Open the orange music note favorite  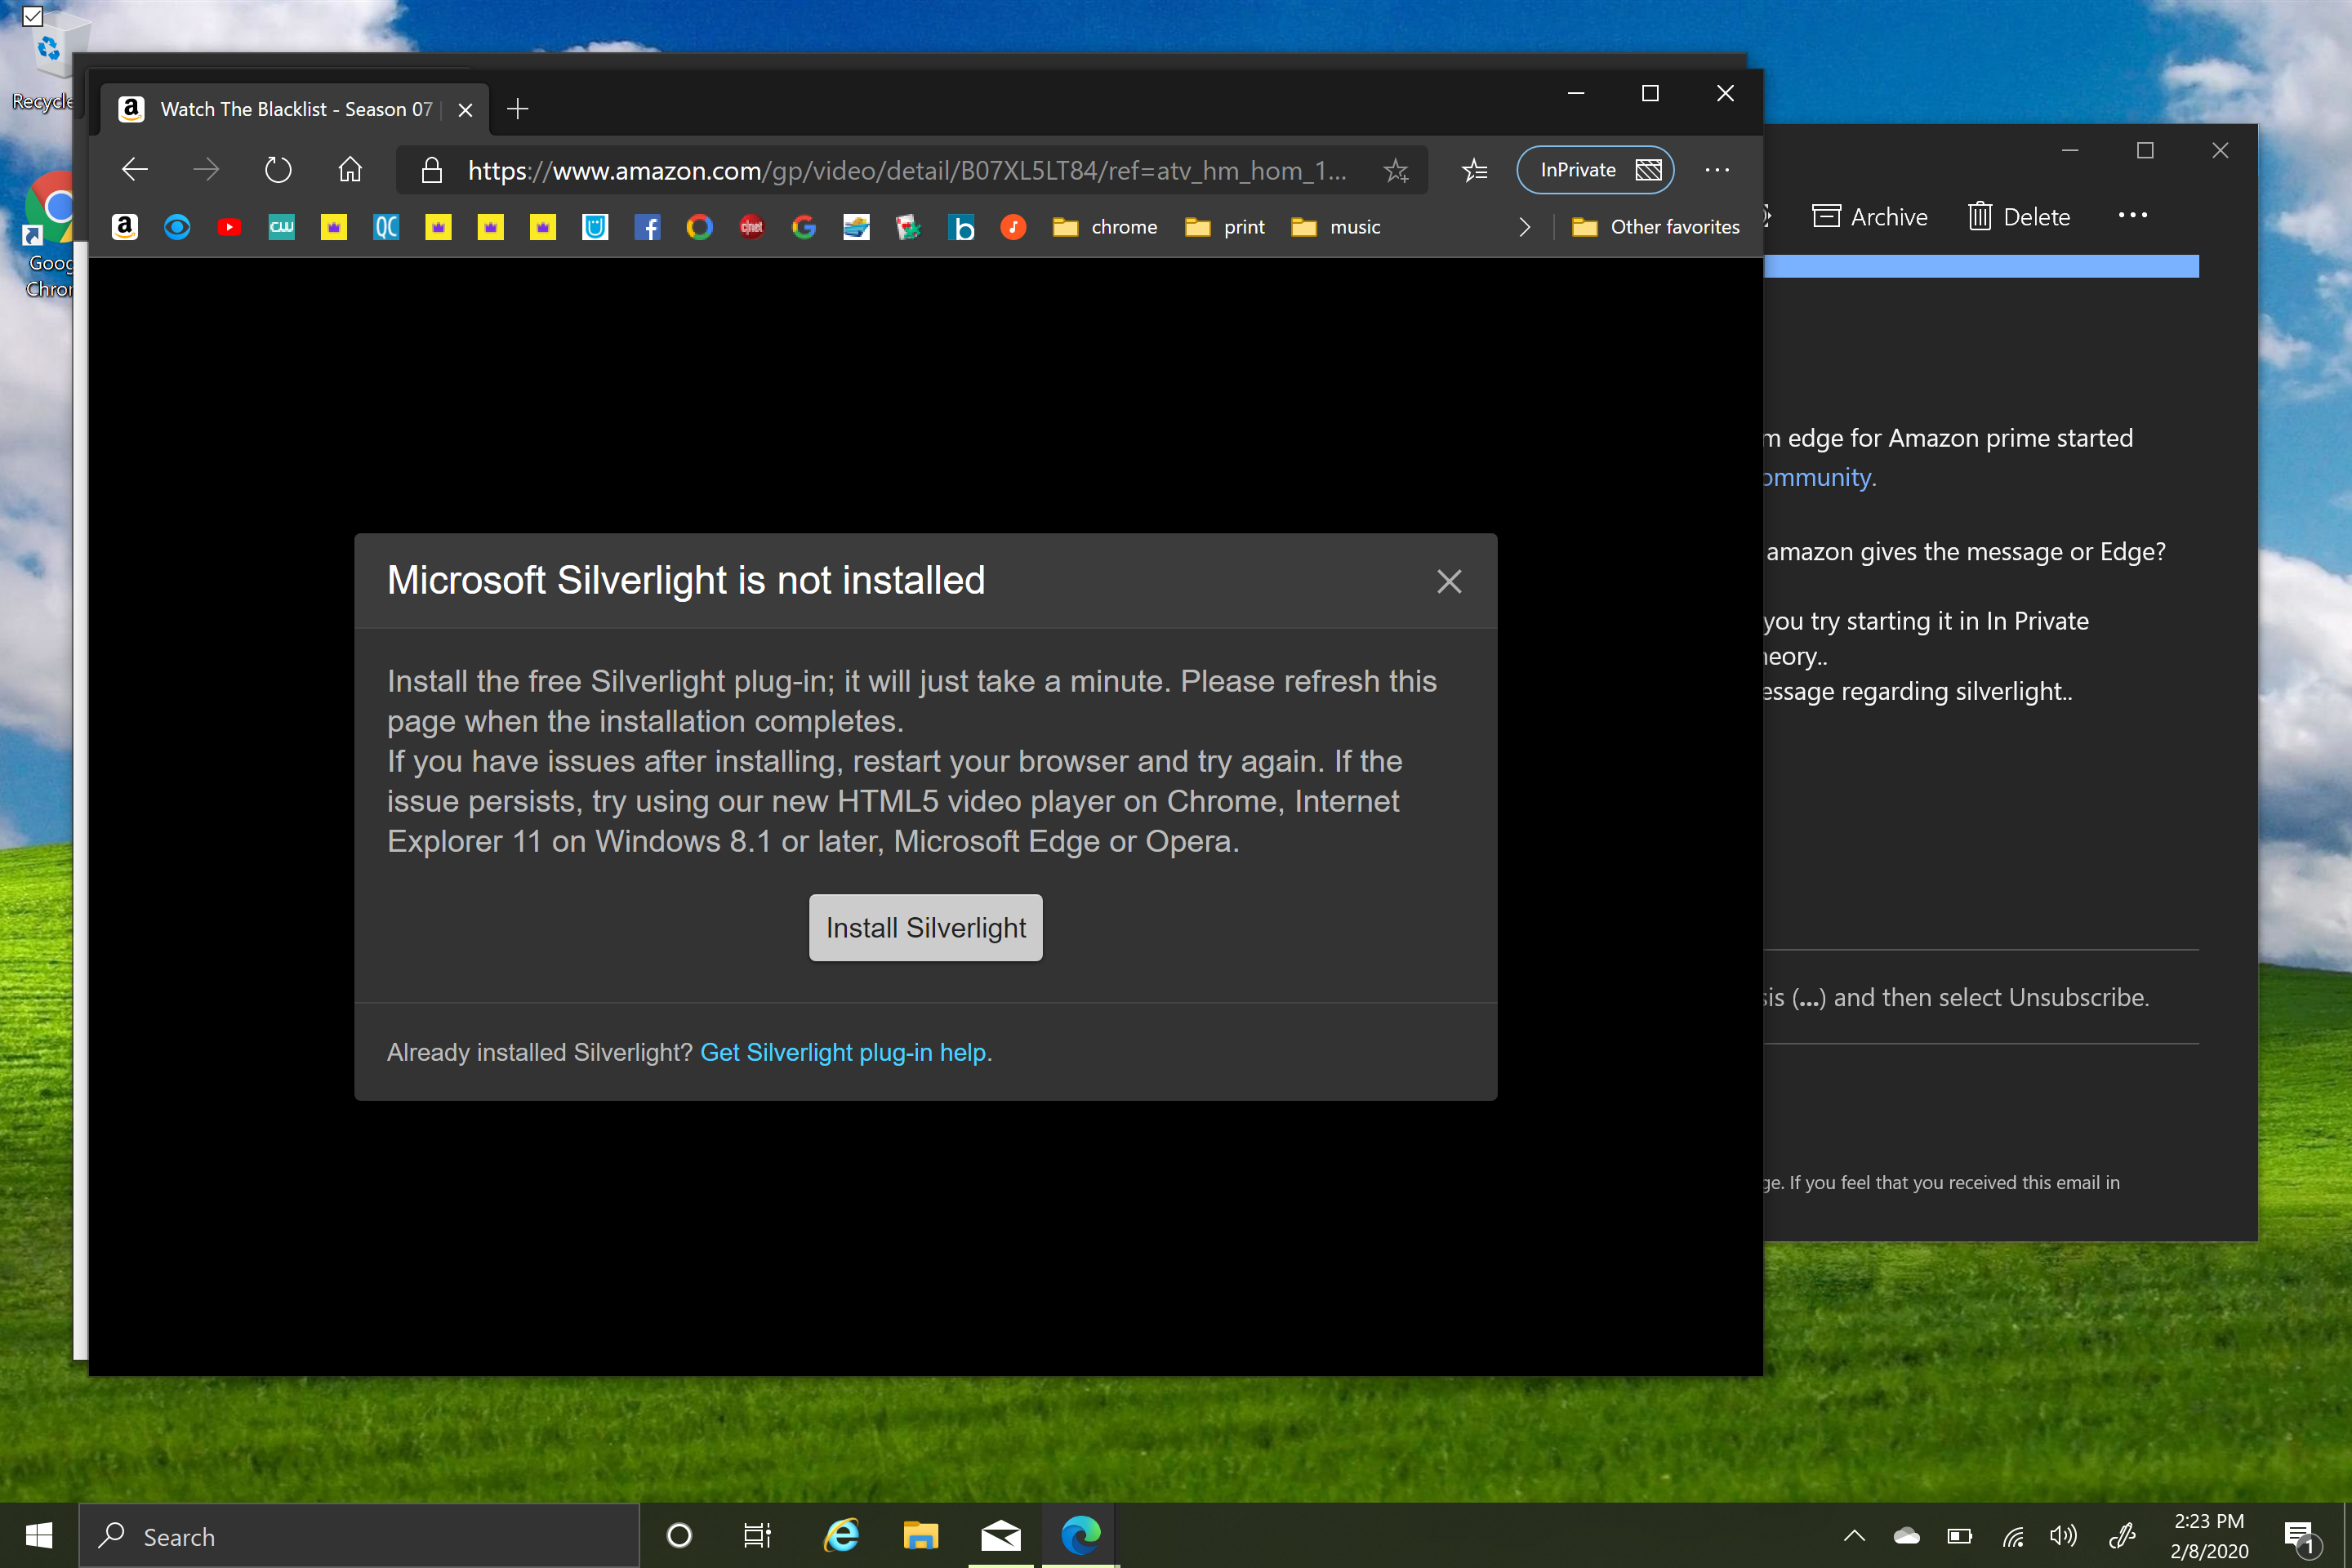tap(1013, 227)
